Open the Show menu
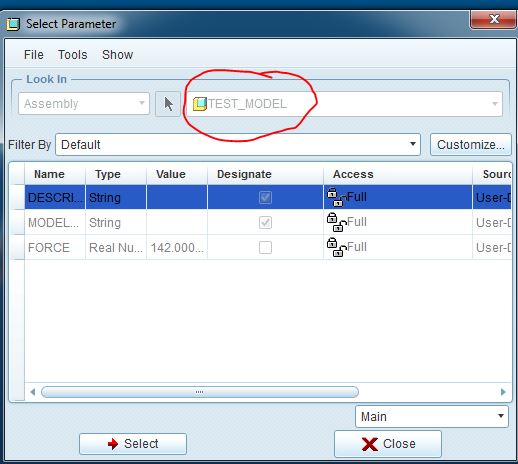This screenshot has width=518, height=464. click(117, 55)
